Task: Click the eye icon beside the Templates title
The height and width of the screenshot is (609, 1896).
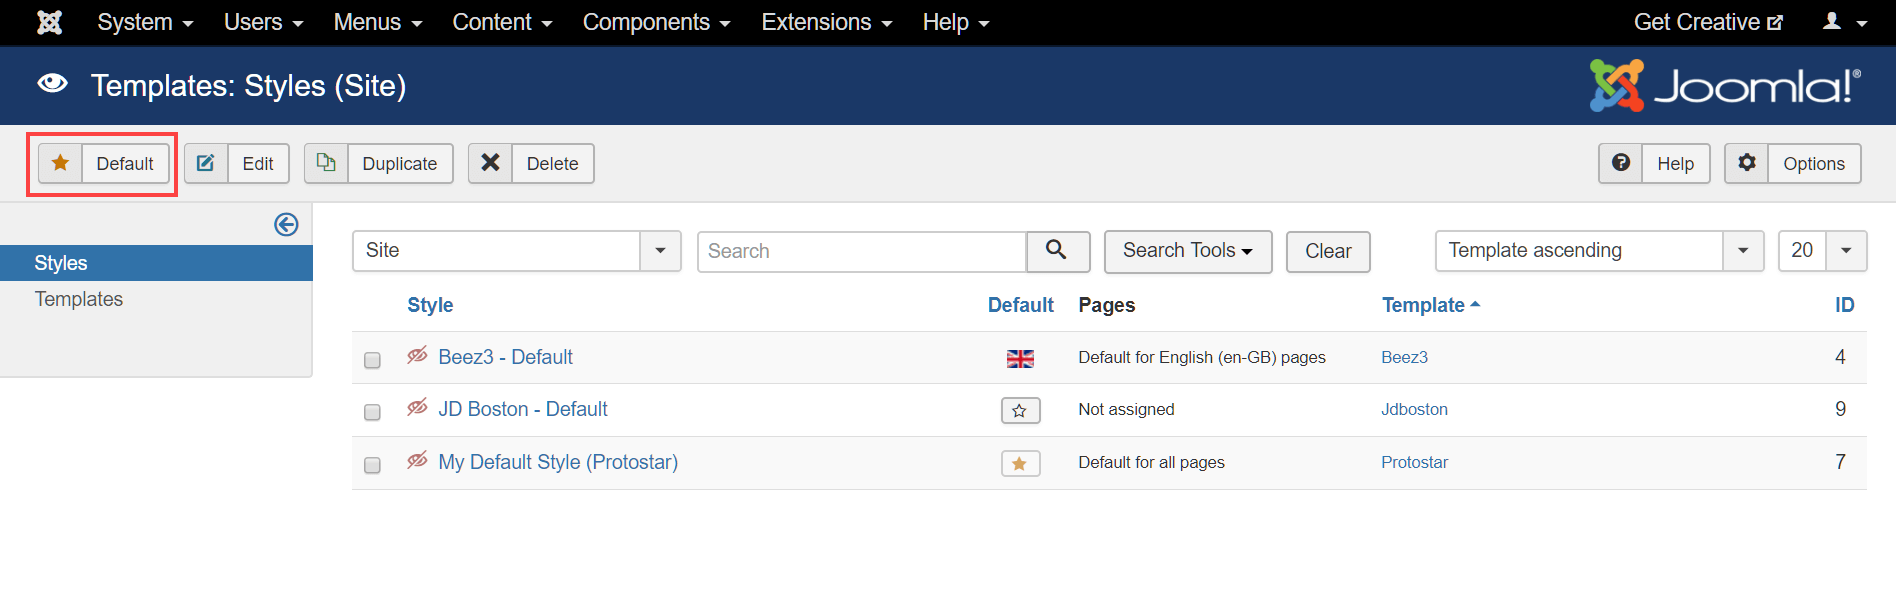Action: pos(52,84)
